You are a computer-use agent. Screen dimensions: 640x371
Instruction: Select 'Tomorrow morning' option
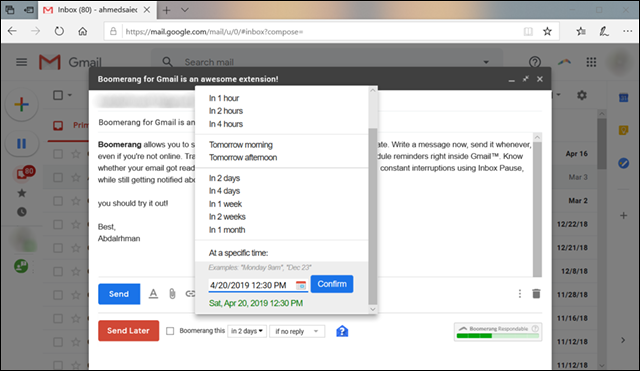(x=241, y=144)
